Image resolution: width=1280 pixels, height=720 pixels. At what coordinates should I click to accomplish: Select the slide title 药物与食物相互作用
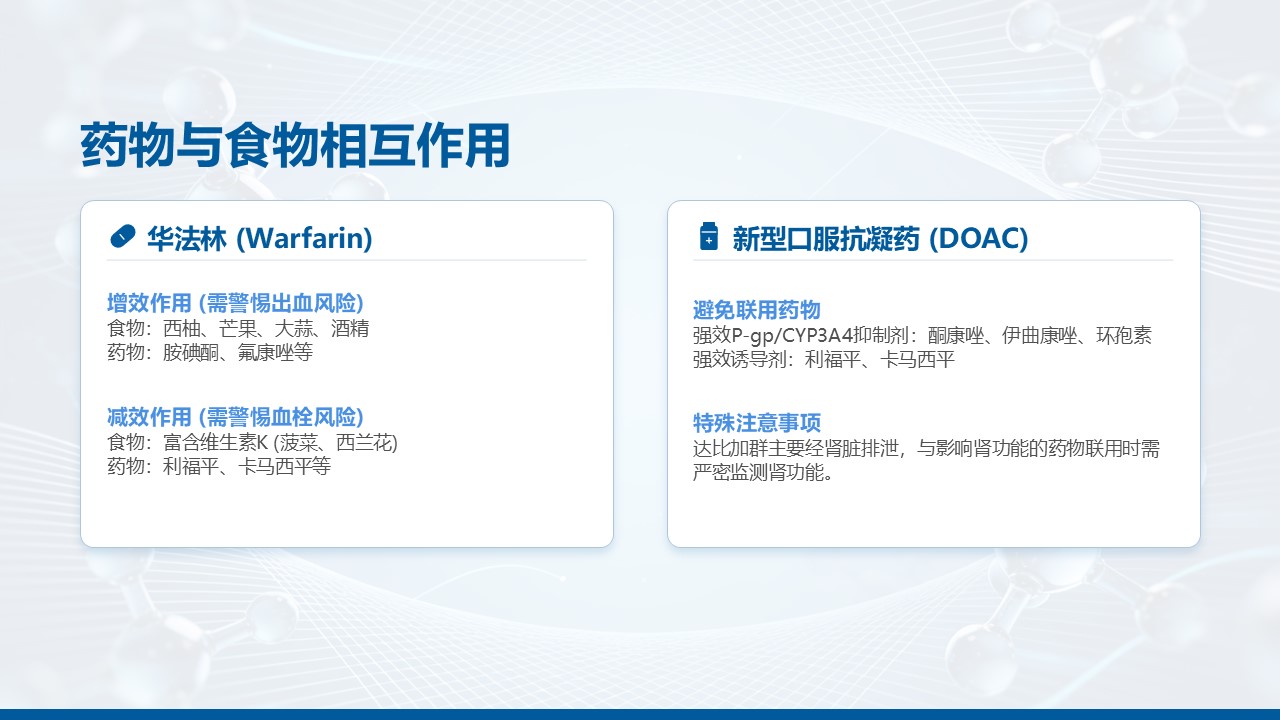[x=295, y=146]
